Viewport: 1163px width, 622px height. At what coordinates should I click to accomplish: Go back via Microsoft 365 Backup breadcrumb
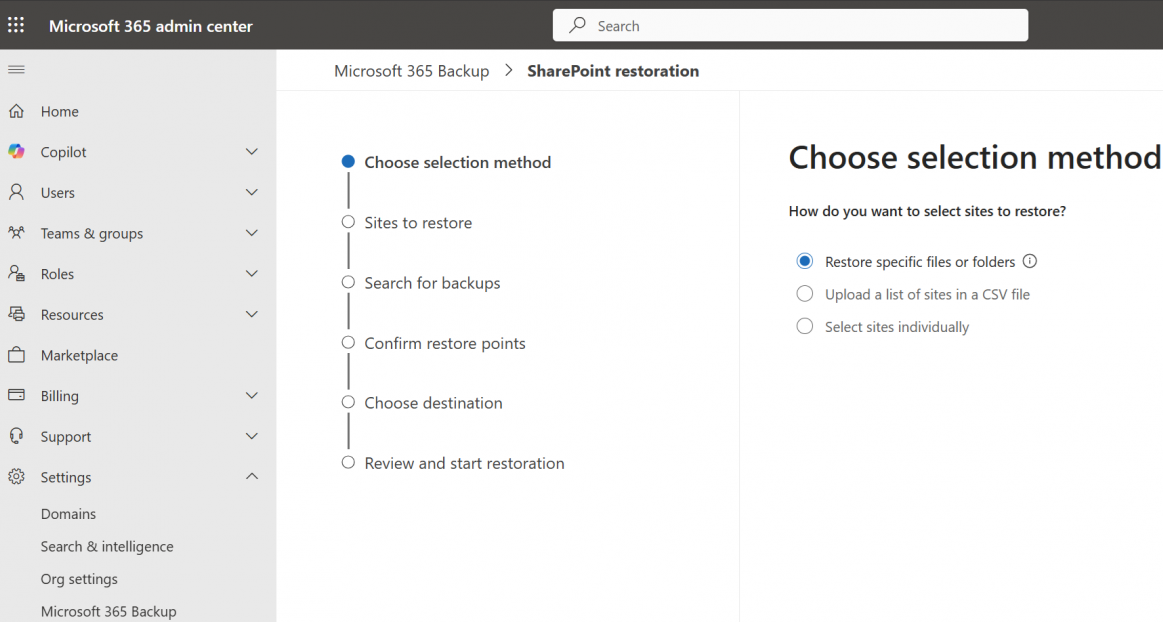click(411, 71)
